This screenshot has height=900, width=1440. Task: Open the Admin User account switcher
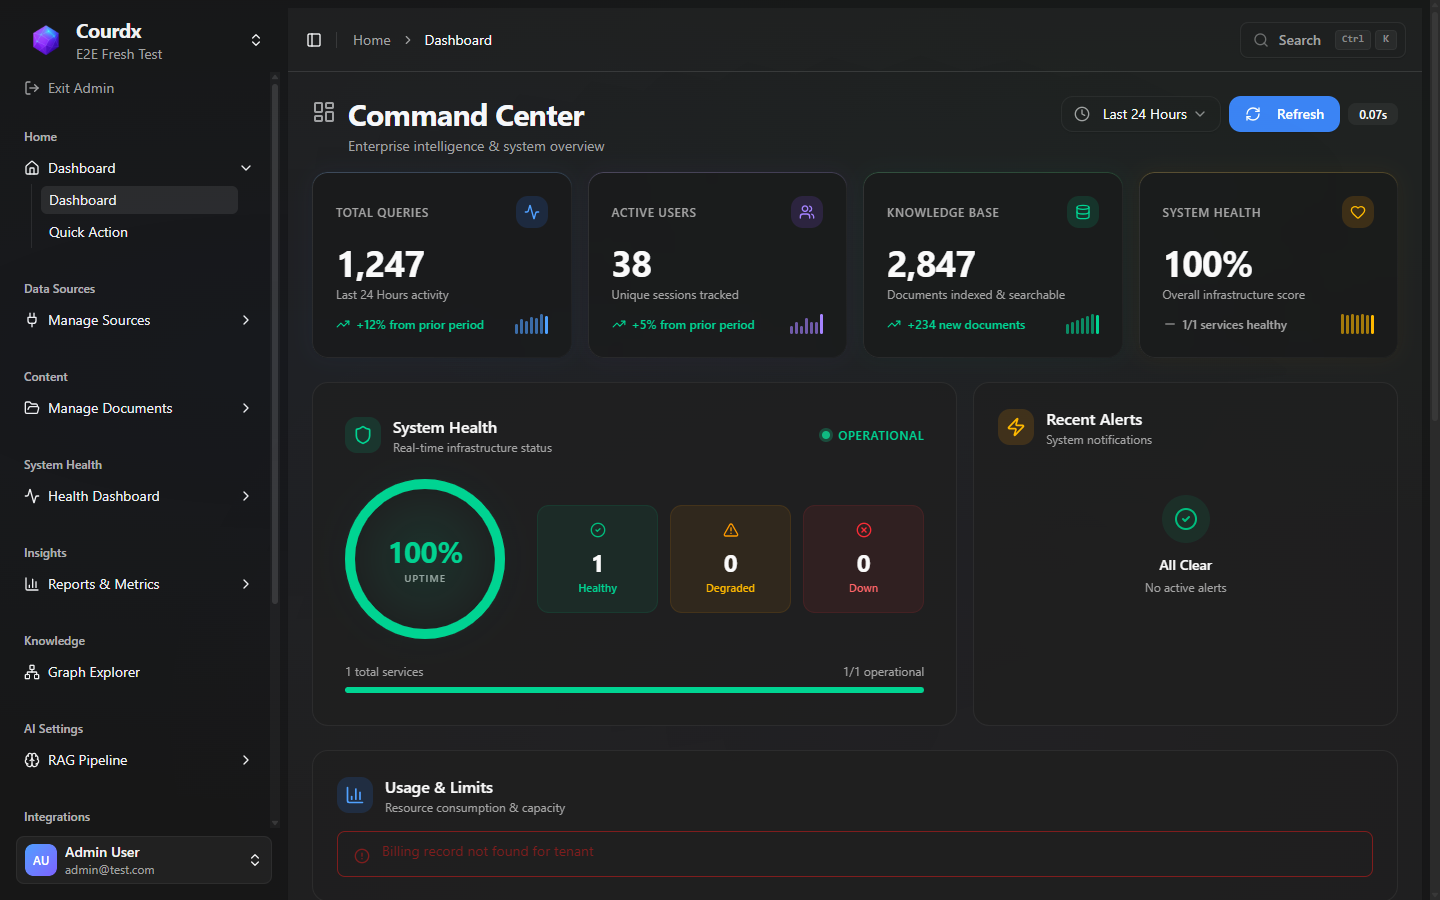click(x=256, y=860)
